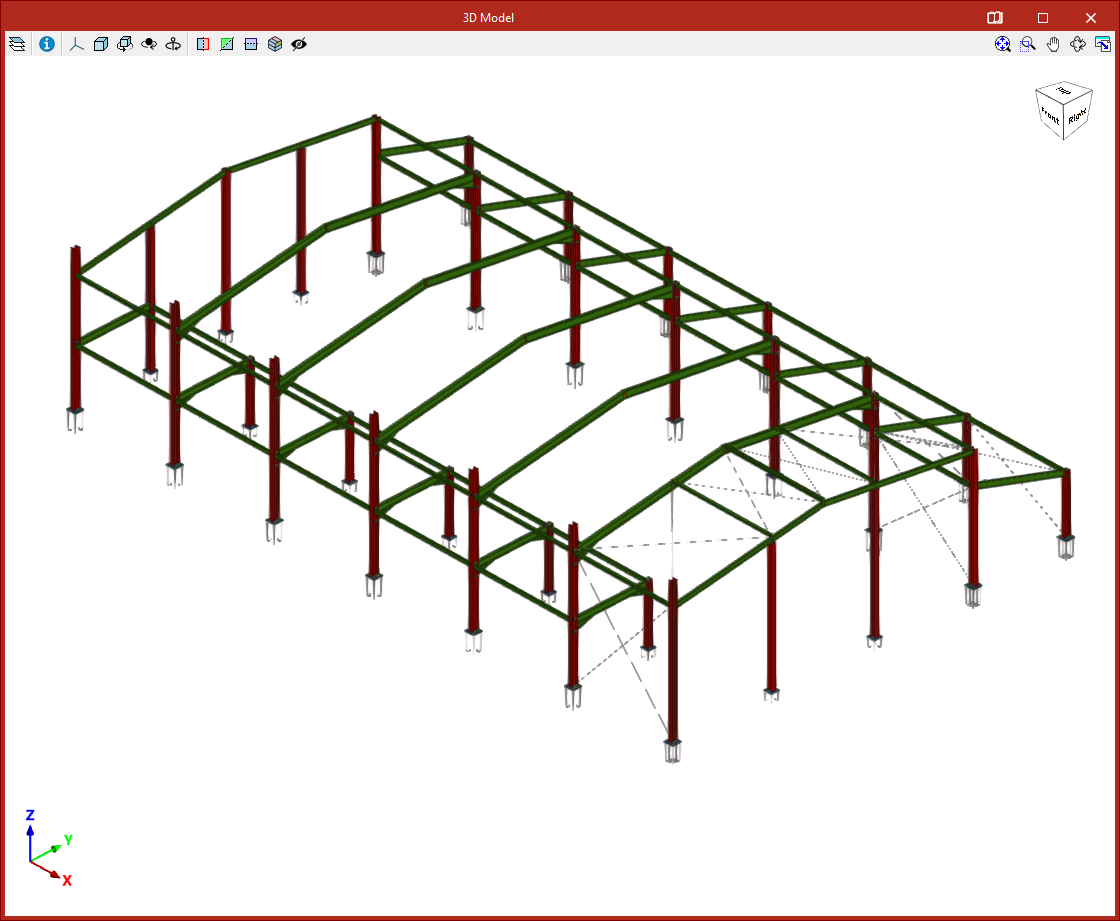This screenshot has height=921, width=1120.
Task: Click the turntable rotate-about-axis icon
Action: 173,44
